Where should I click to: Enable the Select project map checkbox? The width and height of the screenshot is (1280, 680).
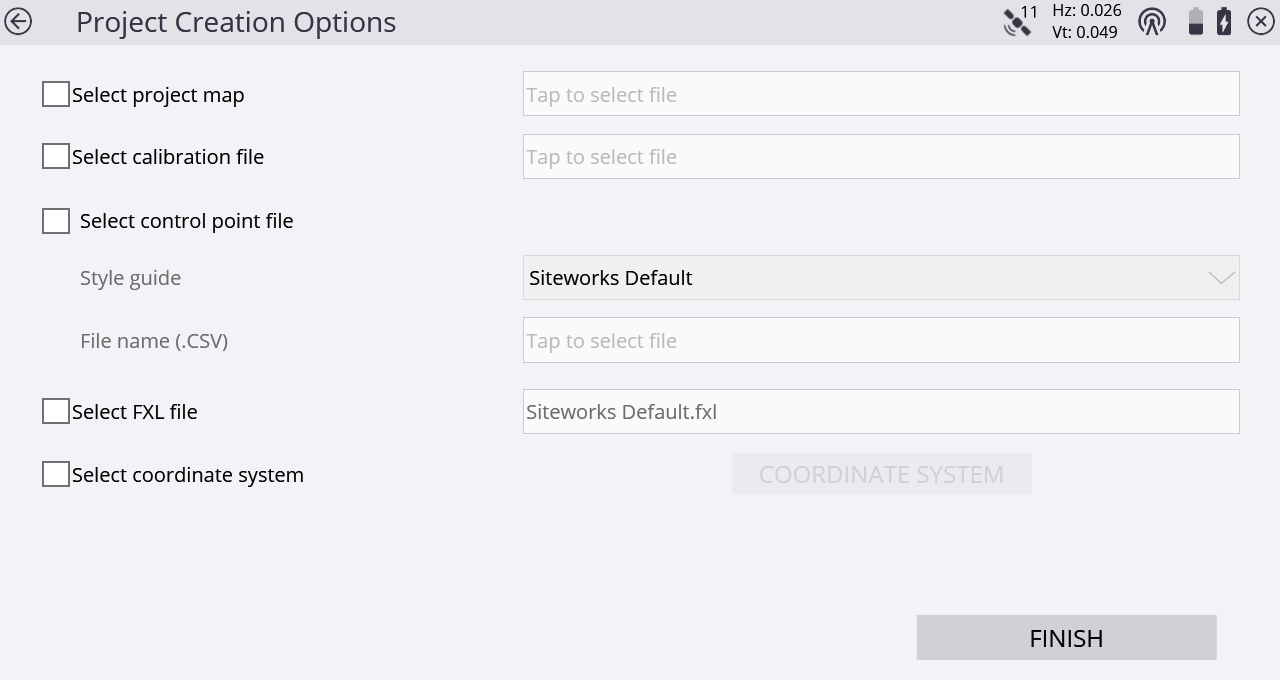click(56, 95)
